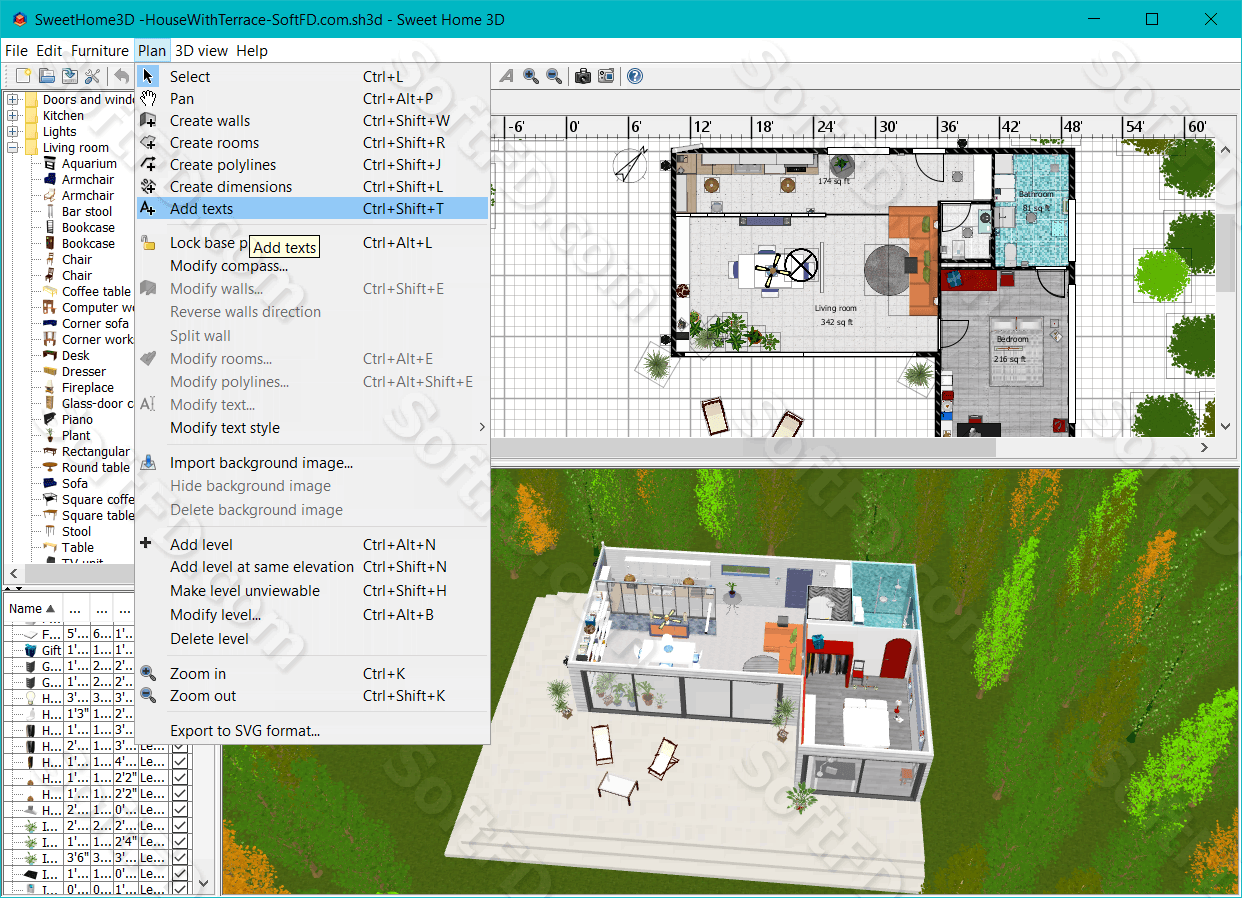Select Dresser in the catalog tree
The image size is (1242, 898).
(84, 371)
